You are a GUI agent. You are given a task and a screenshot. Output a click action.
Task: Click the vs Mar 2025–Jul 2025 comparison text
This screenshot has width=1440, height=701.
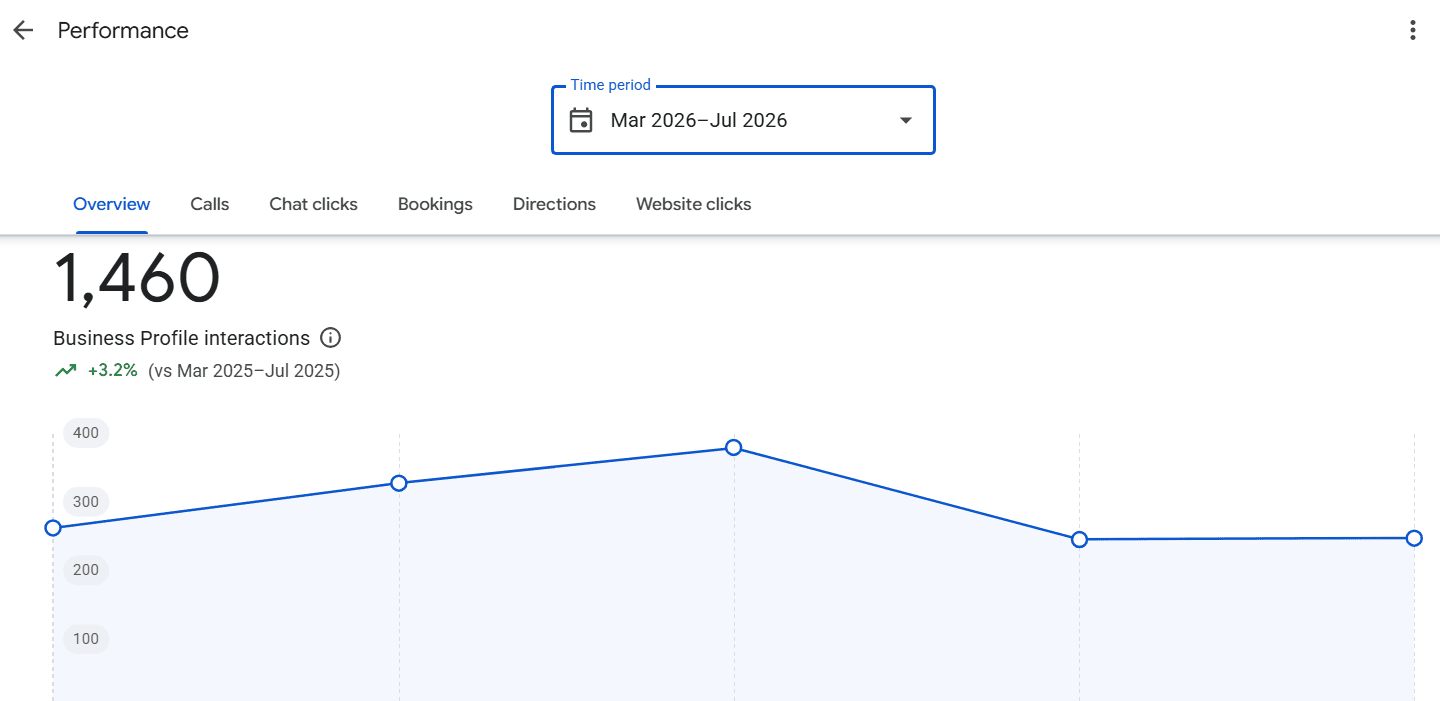coord(244,371)
